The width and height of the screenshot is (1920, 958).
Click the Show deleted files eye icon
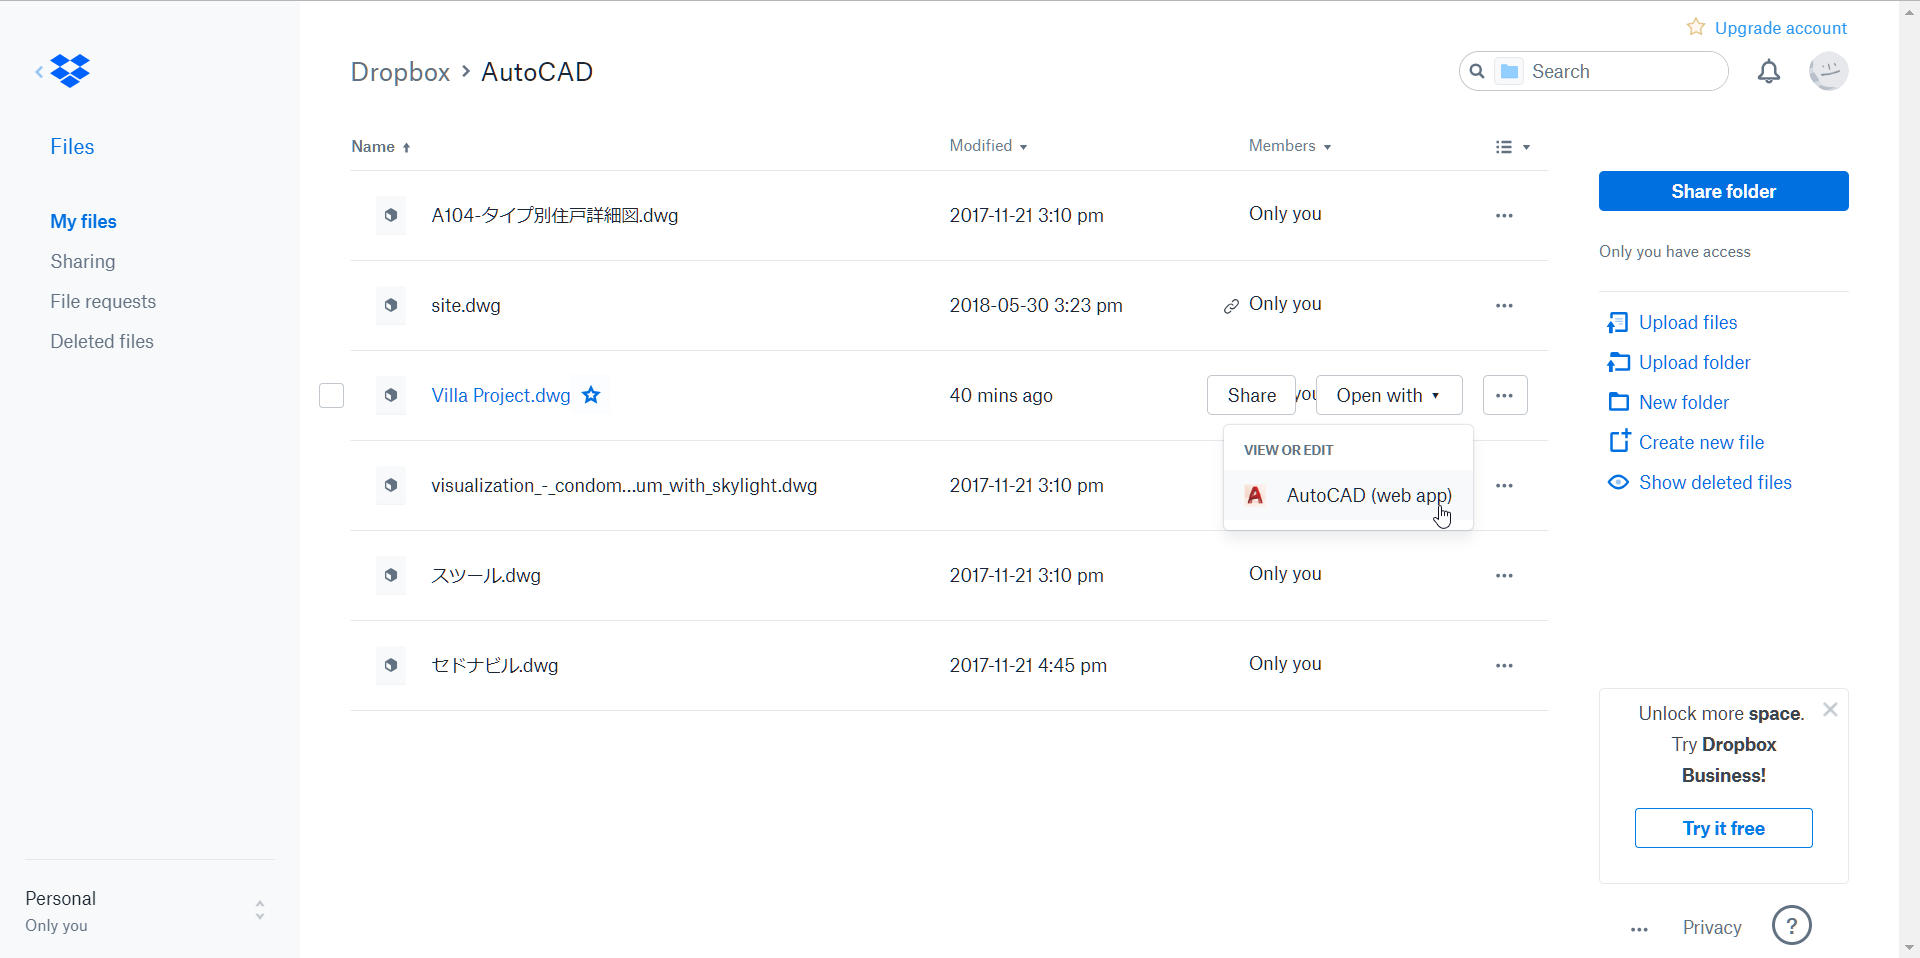tap(1618, 482)
